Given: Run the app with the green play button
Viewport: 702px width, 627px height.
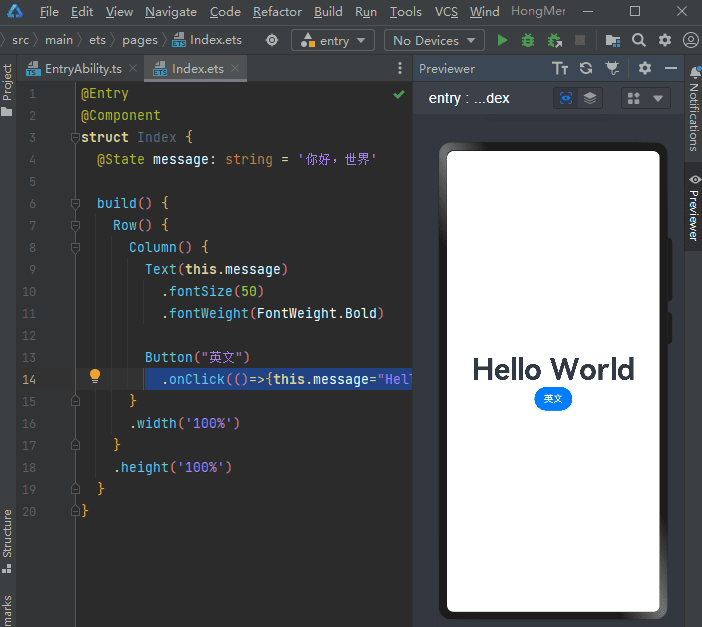Looking at the screenshot, I should coord(502,41).
